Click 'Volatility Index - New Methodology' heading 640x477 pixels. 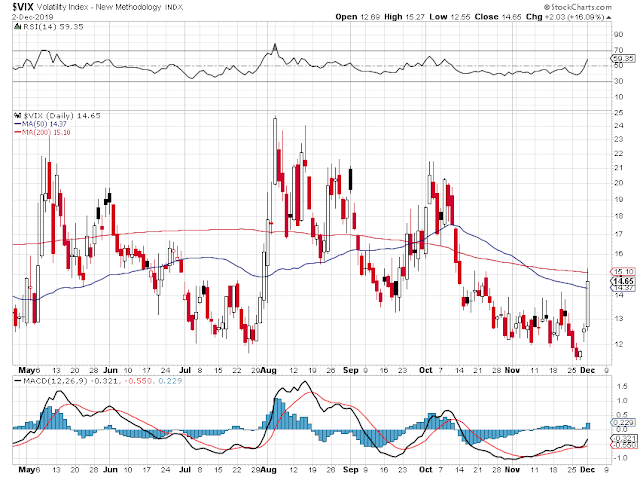(x=100, y=7)
